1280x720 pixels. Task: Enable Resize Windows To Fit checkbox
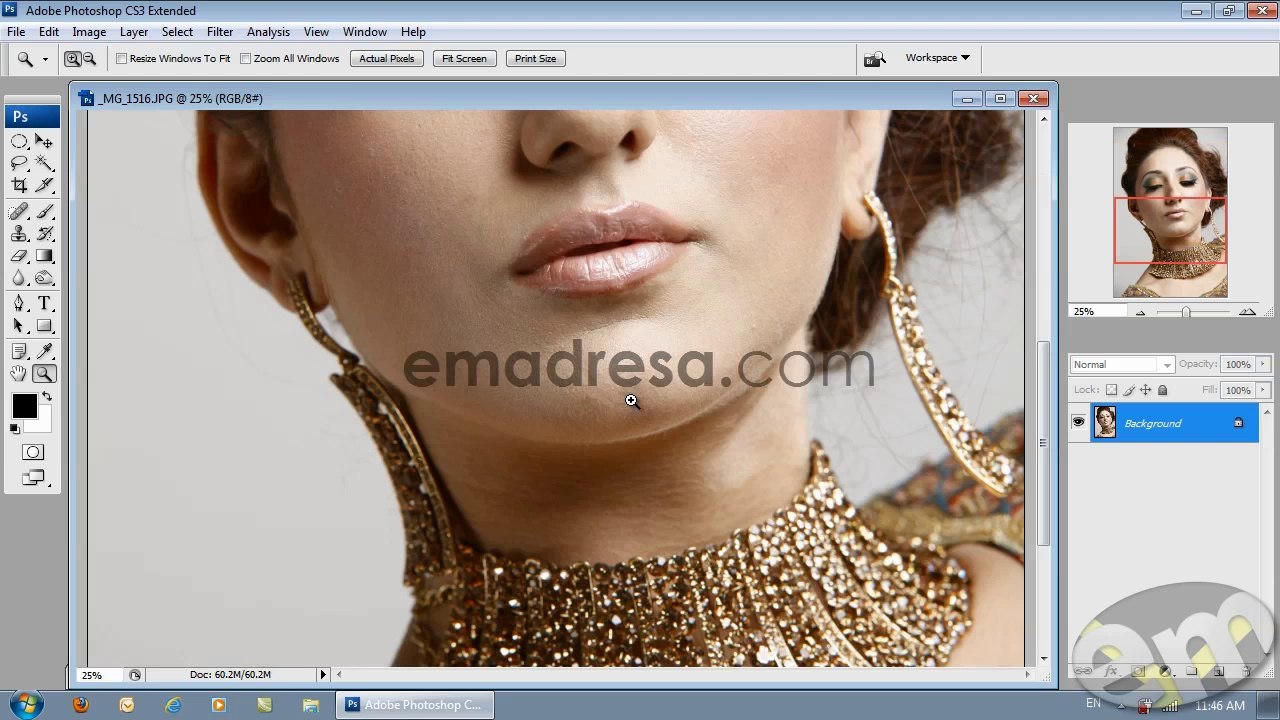click(x=122, y=59)
